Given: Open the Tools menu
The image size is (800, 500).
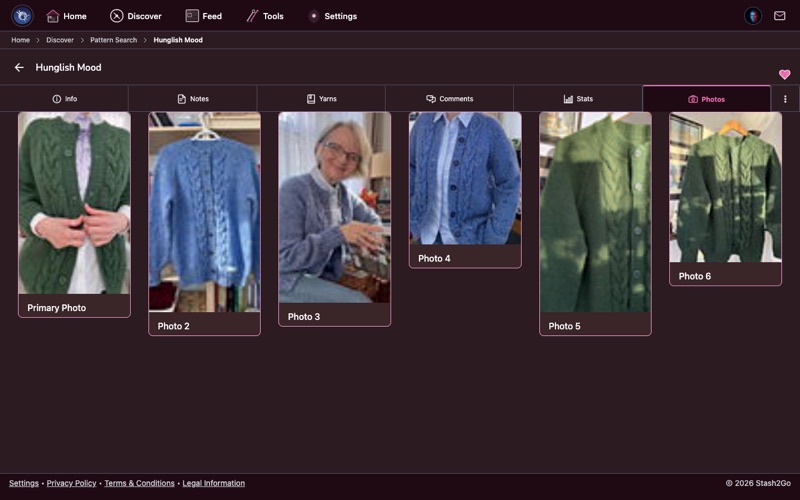Looking at the screenshot, I should point(265,16).
